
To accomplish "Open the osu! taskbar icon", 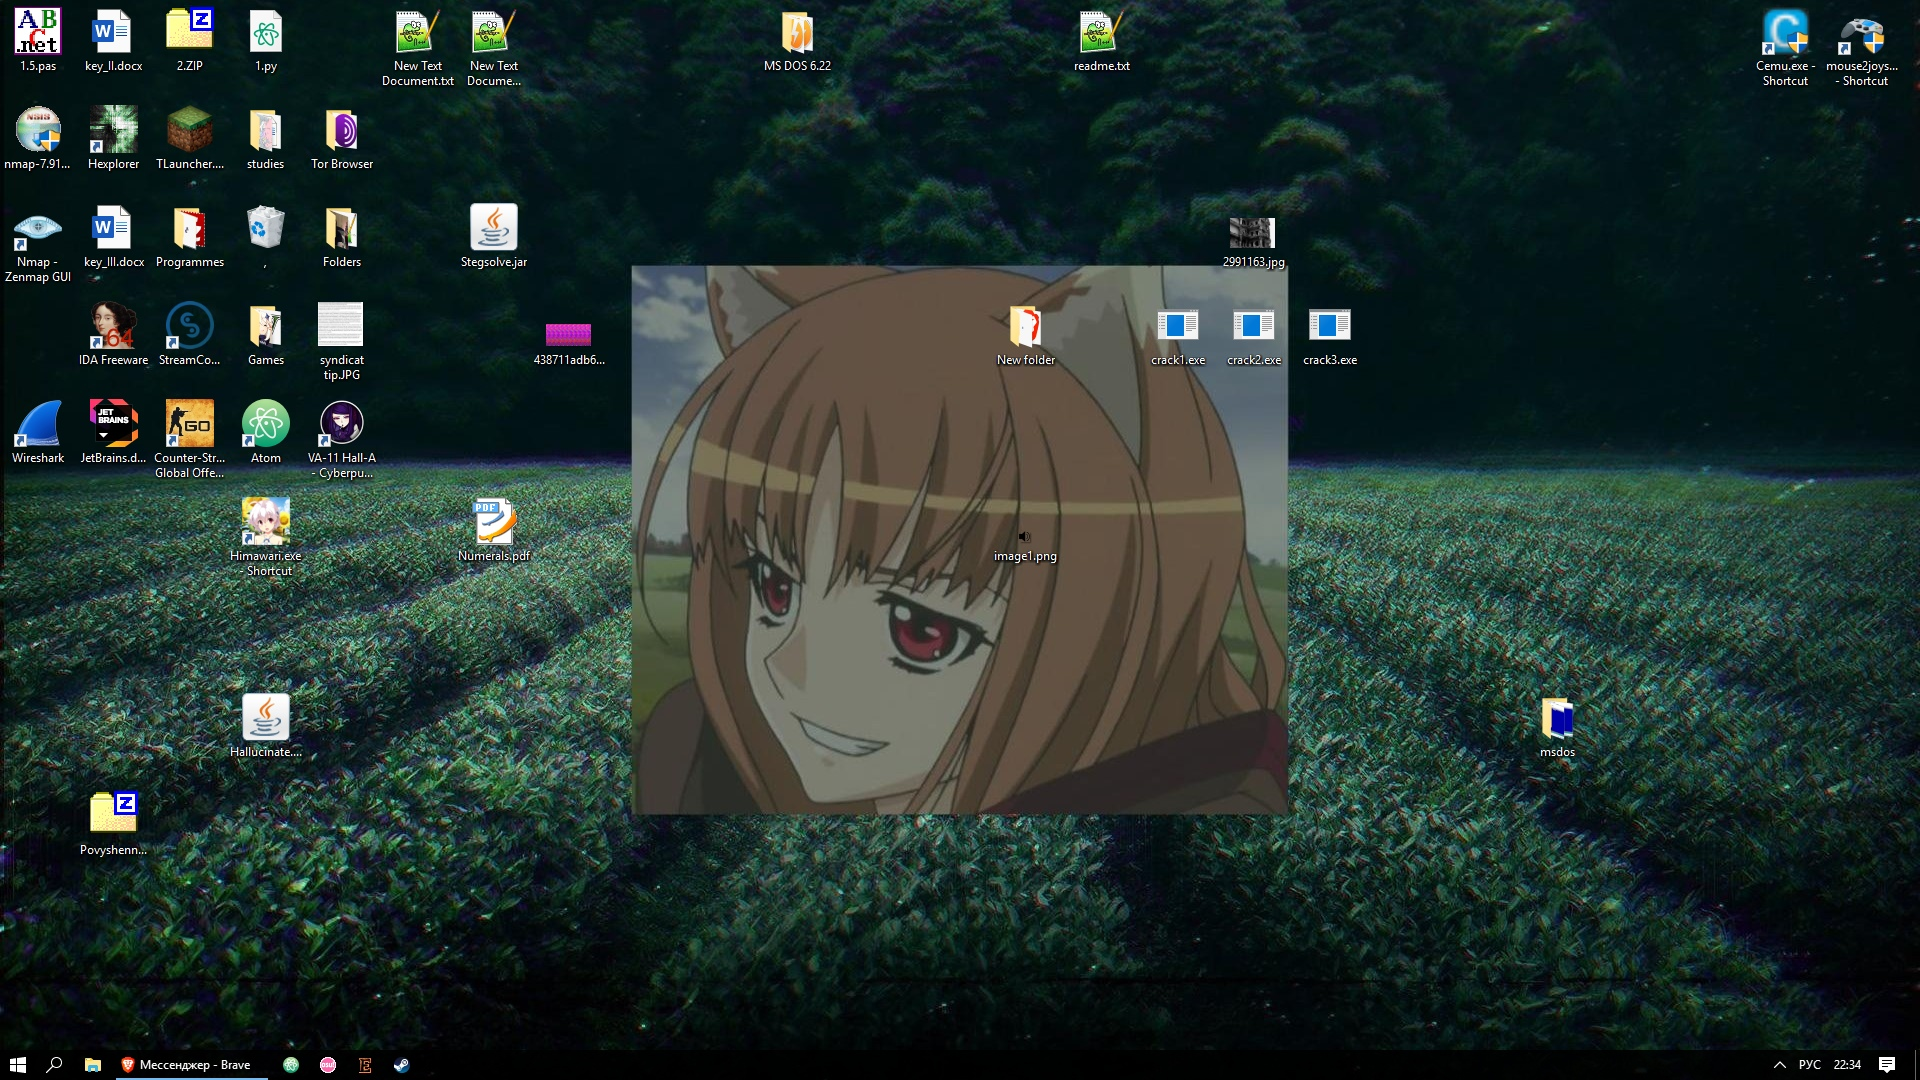I will (328, 1065).
